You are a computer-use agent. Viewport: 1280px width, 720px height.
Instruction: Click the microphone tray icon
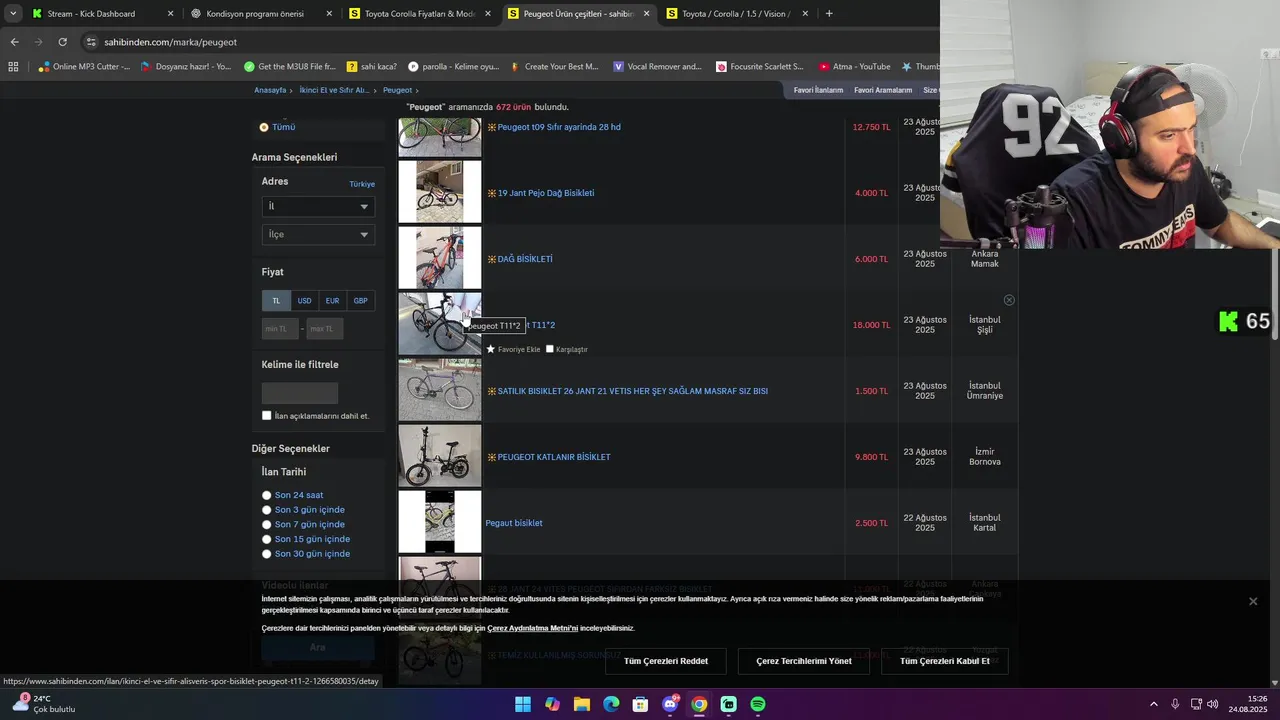click(x=1175, y=704)
